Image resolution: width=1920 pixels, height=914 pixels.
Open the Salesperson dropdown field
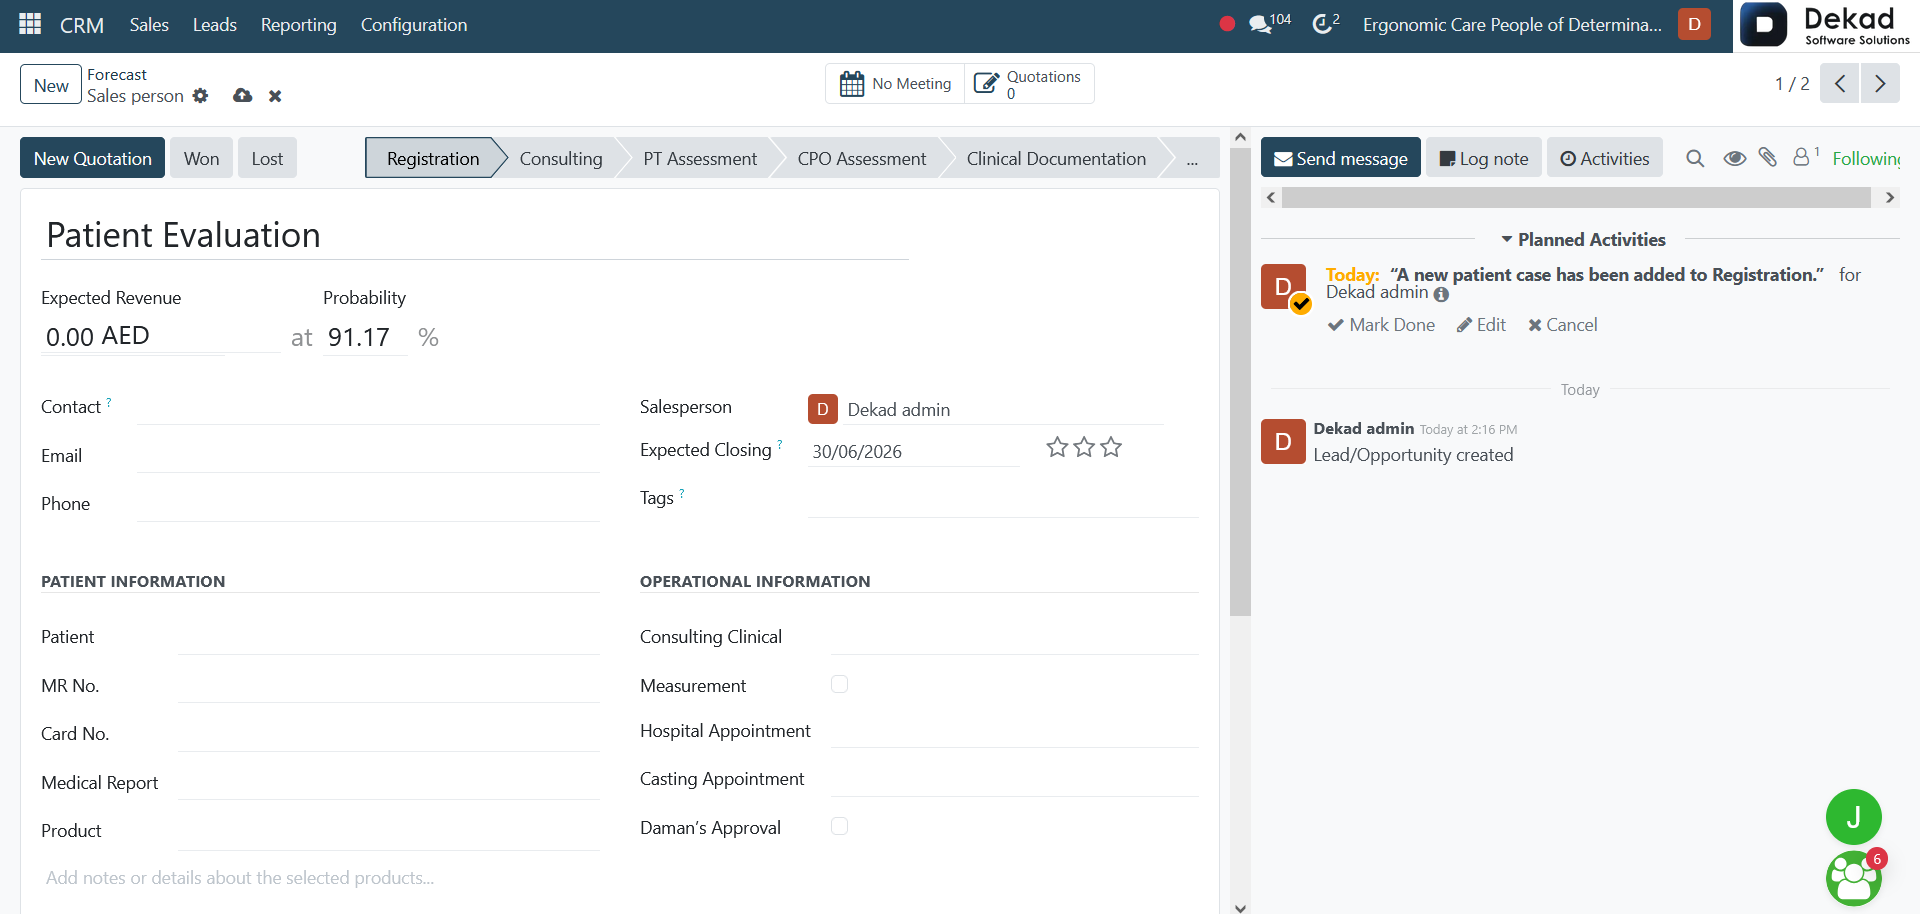(1005, 409)
